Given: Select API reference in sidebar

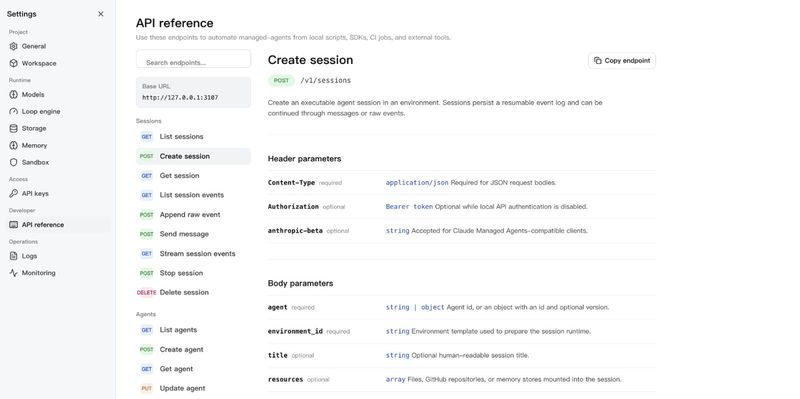Looking at the screenshot, I should [58, 225].
